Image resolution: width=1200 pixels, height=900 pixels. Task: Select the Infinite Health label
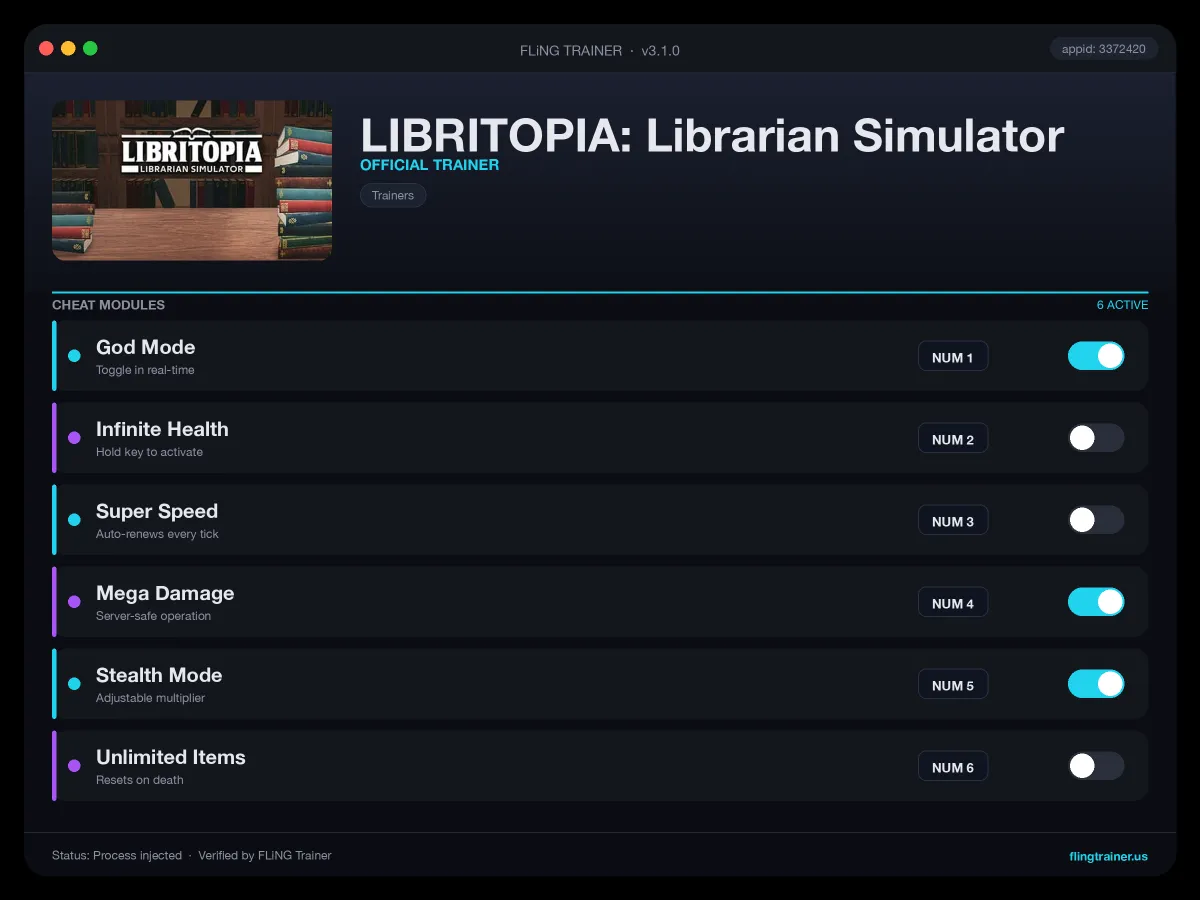(162, 429)
